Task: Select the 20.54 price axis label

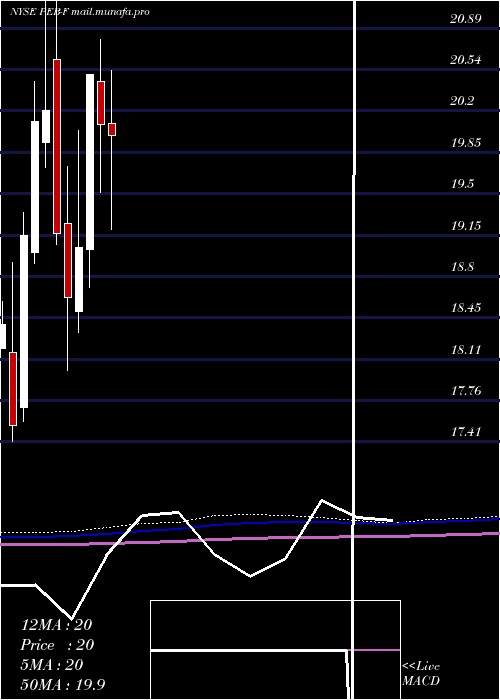Action: 466,59
